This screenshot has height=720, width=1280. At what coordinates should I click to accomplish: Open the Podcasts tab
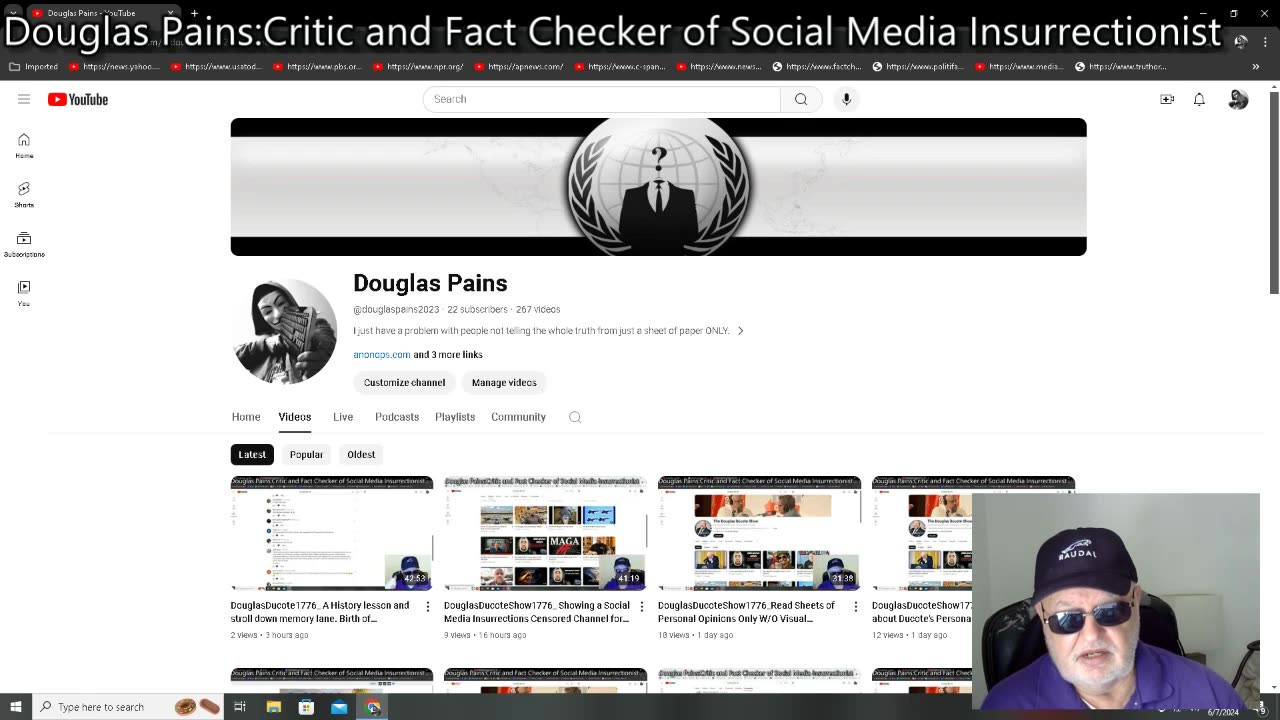pos(397,417)
